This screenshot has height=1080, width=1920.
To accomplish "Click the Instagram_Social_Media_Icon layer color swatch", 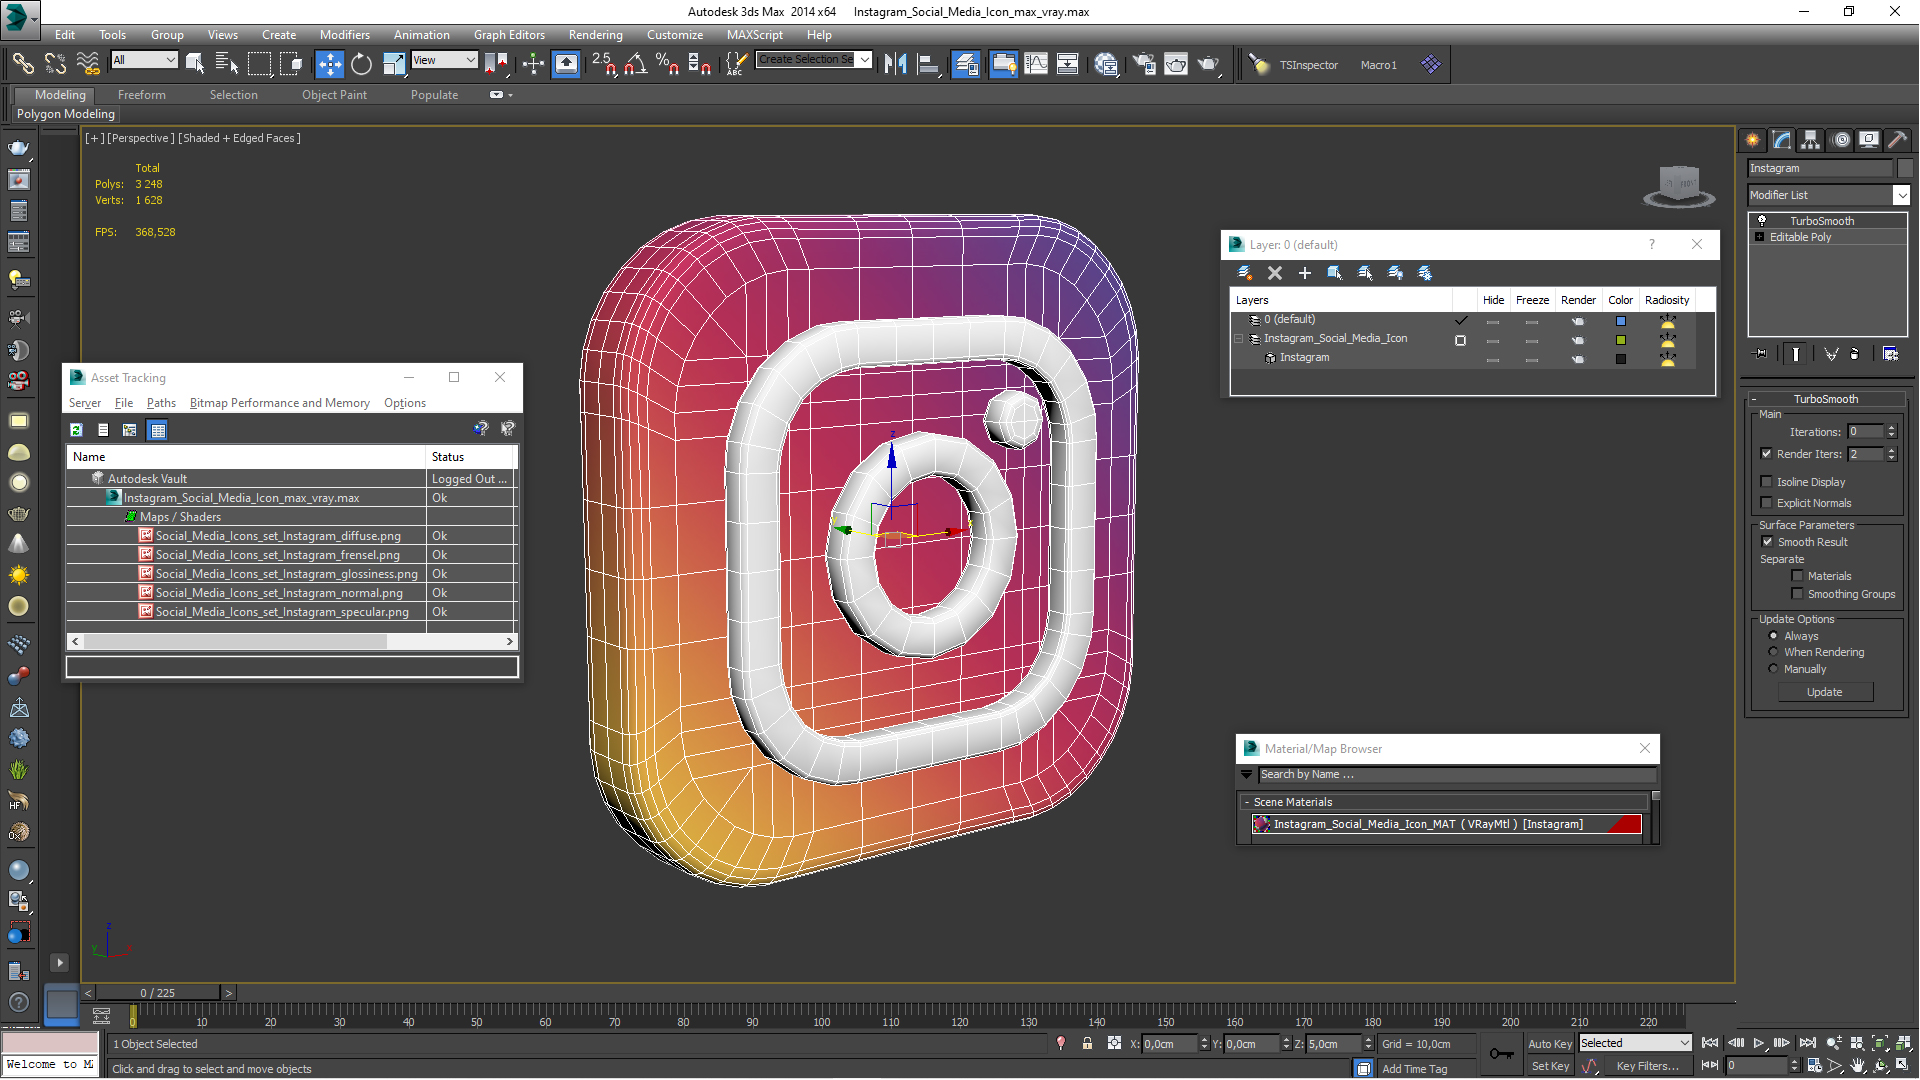I will (1621, 340).
